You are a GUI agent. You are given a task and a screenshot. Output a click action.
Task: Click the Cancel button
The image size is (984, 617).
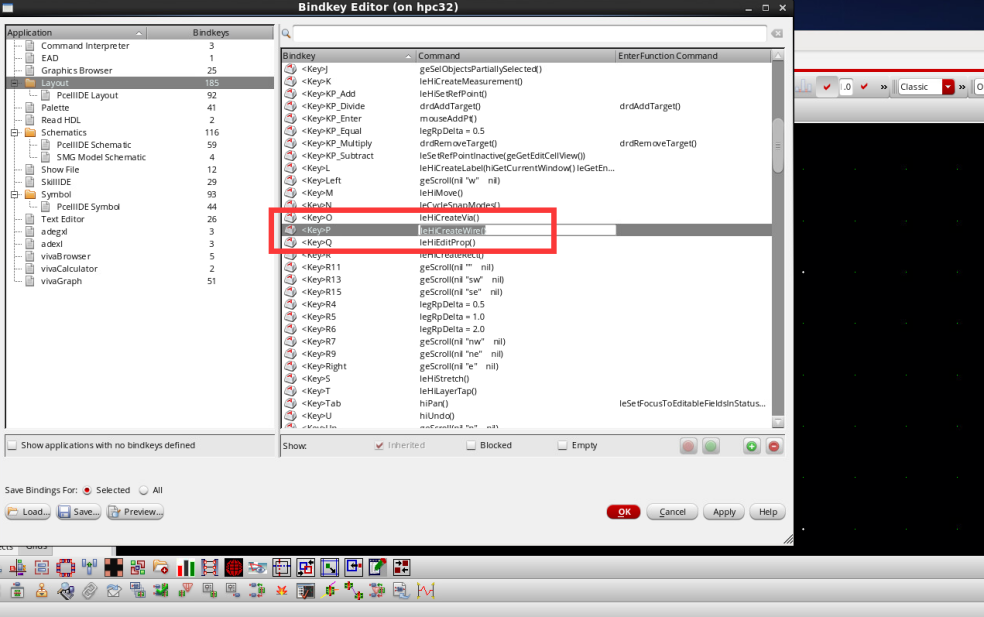672,512
